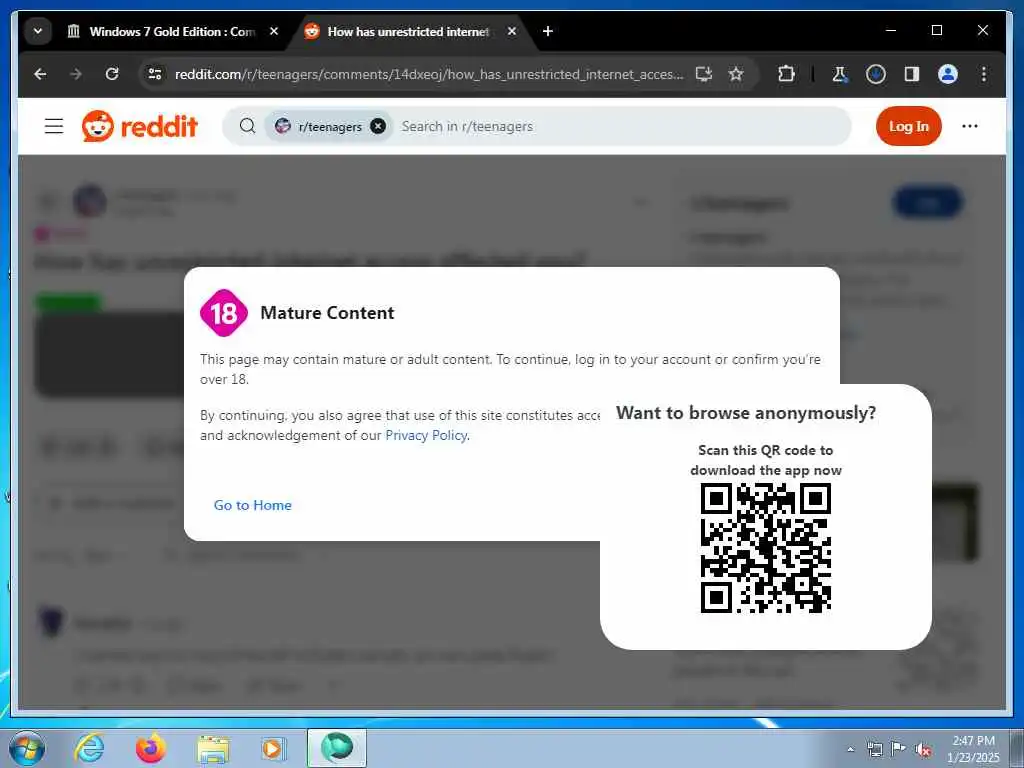Go forward to next page
Image resolution: width=1024 pixels, height=768 pixels.
(x=76, y=74)
